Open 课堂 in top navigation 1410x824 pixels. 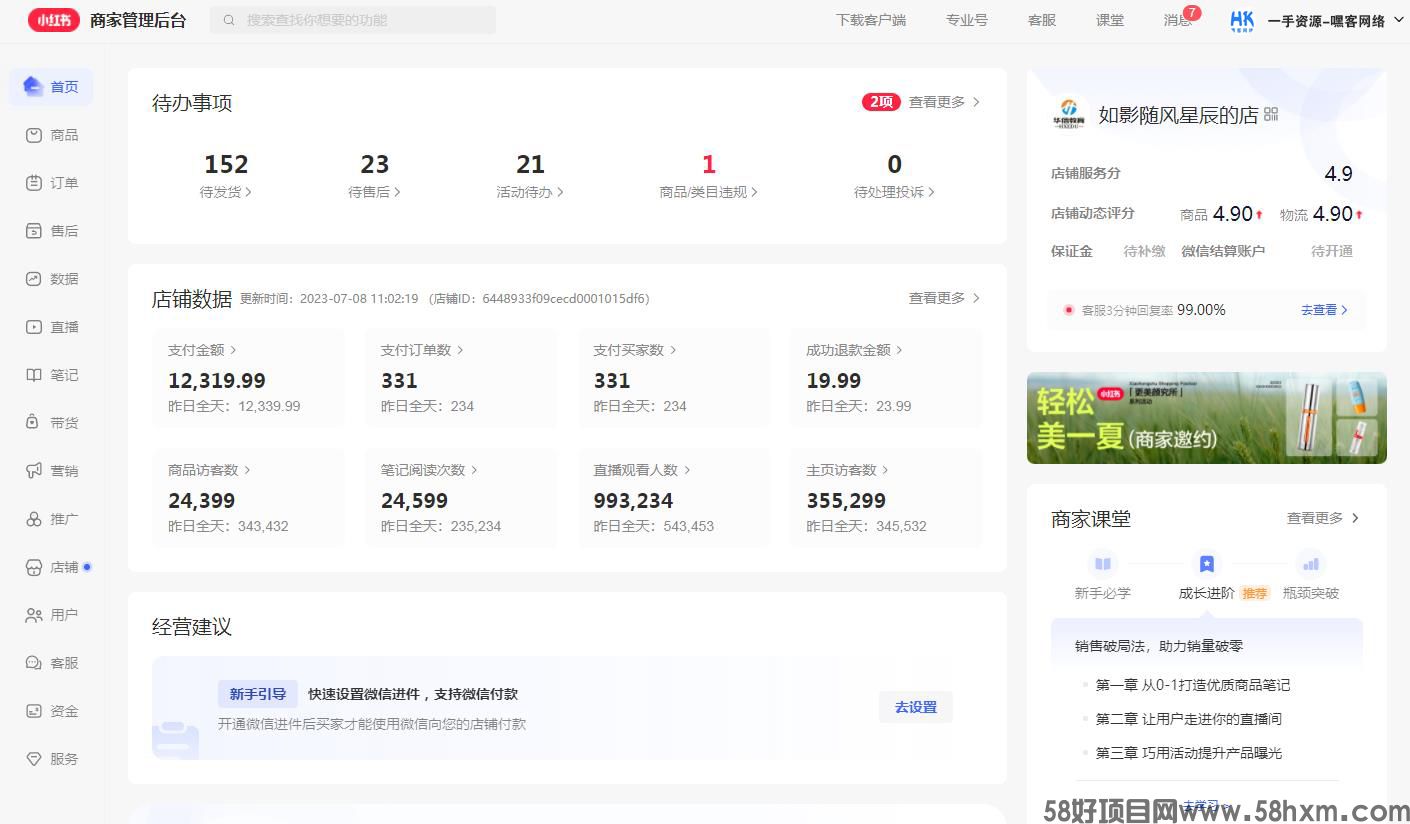pos(1110,20)
